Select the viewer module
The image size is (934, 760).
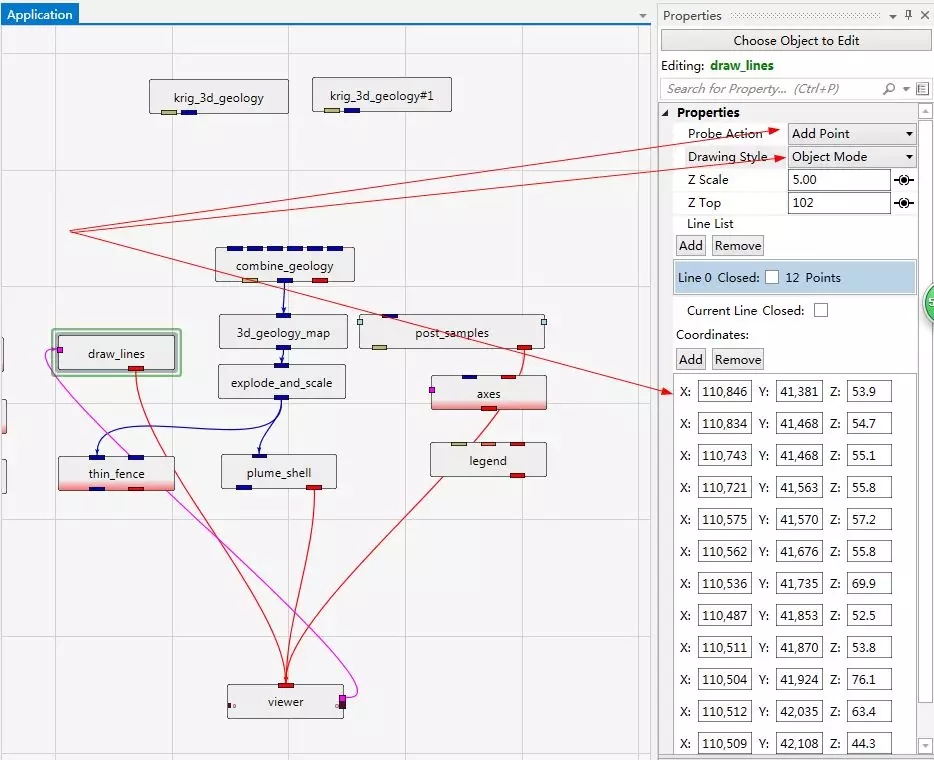click(x=285, y=701)
